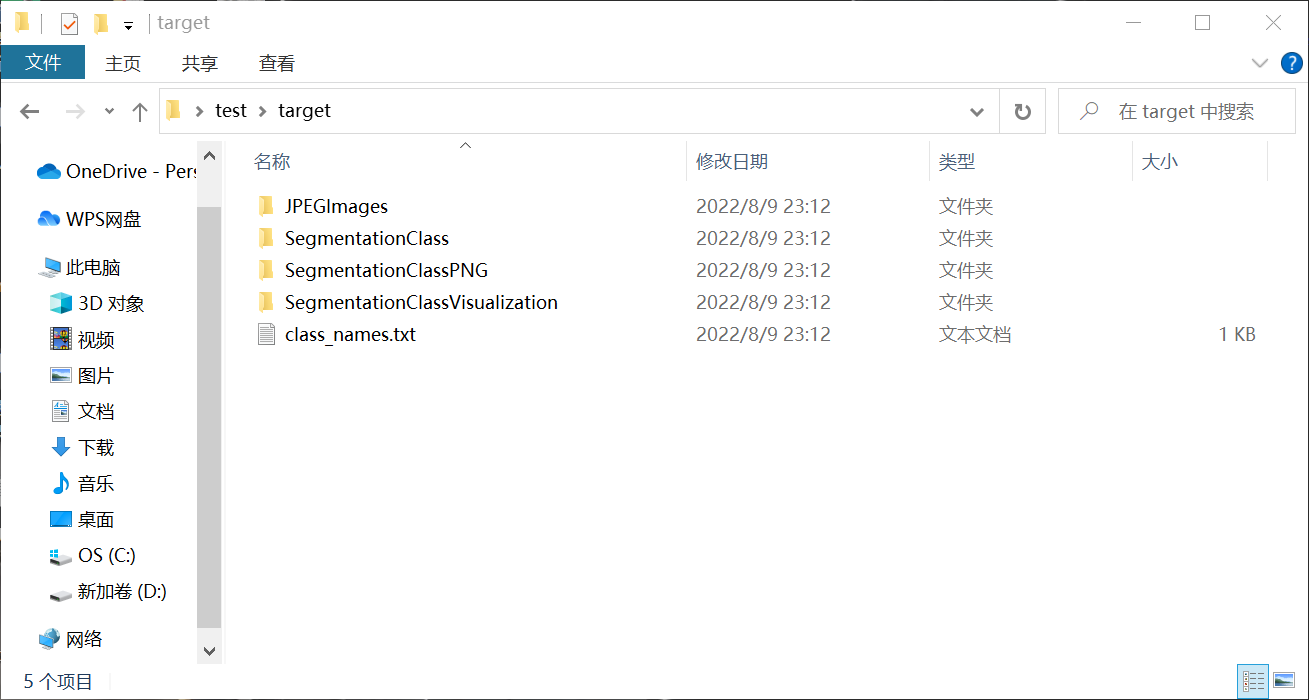Viewport: 1309px width, 700px height.
Task: Switch to the 共享 ribbon tab
Action: click(200, 63)
